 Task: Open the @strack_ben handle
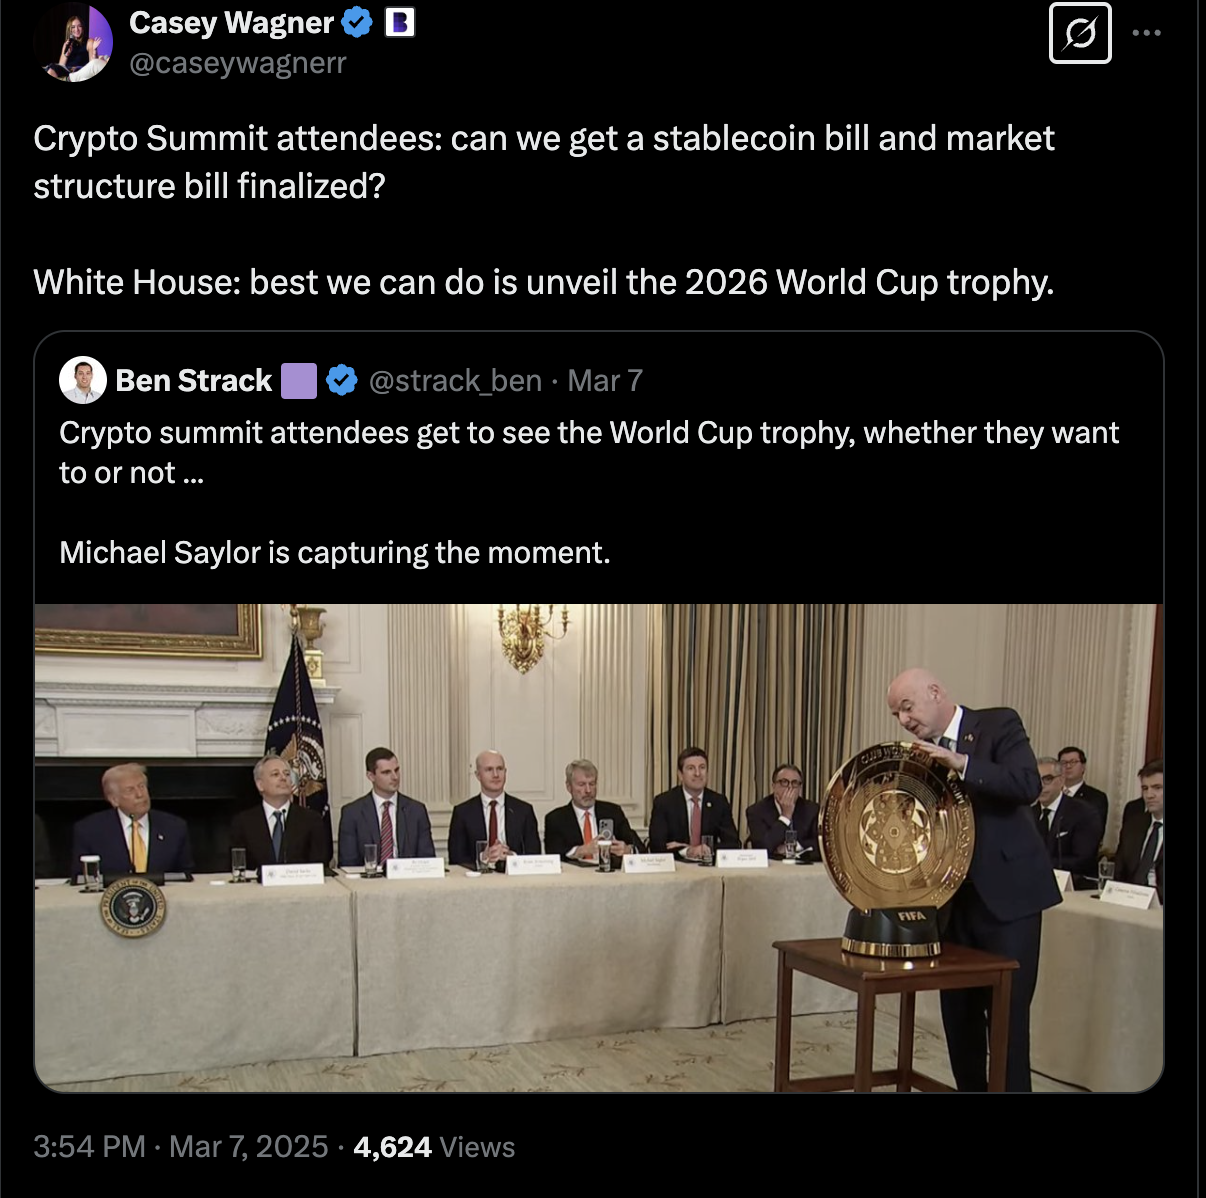click(x=455, y=381)
